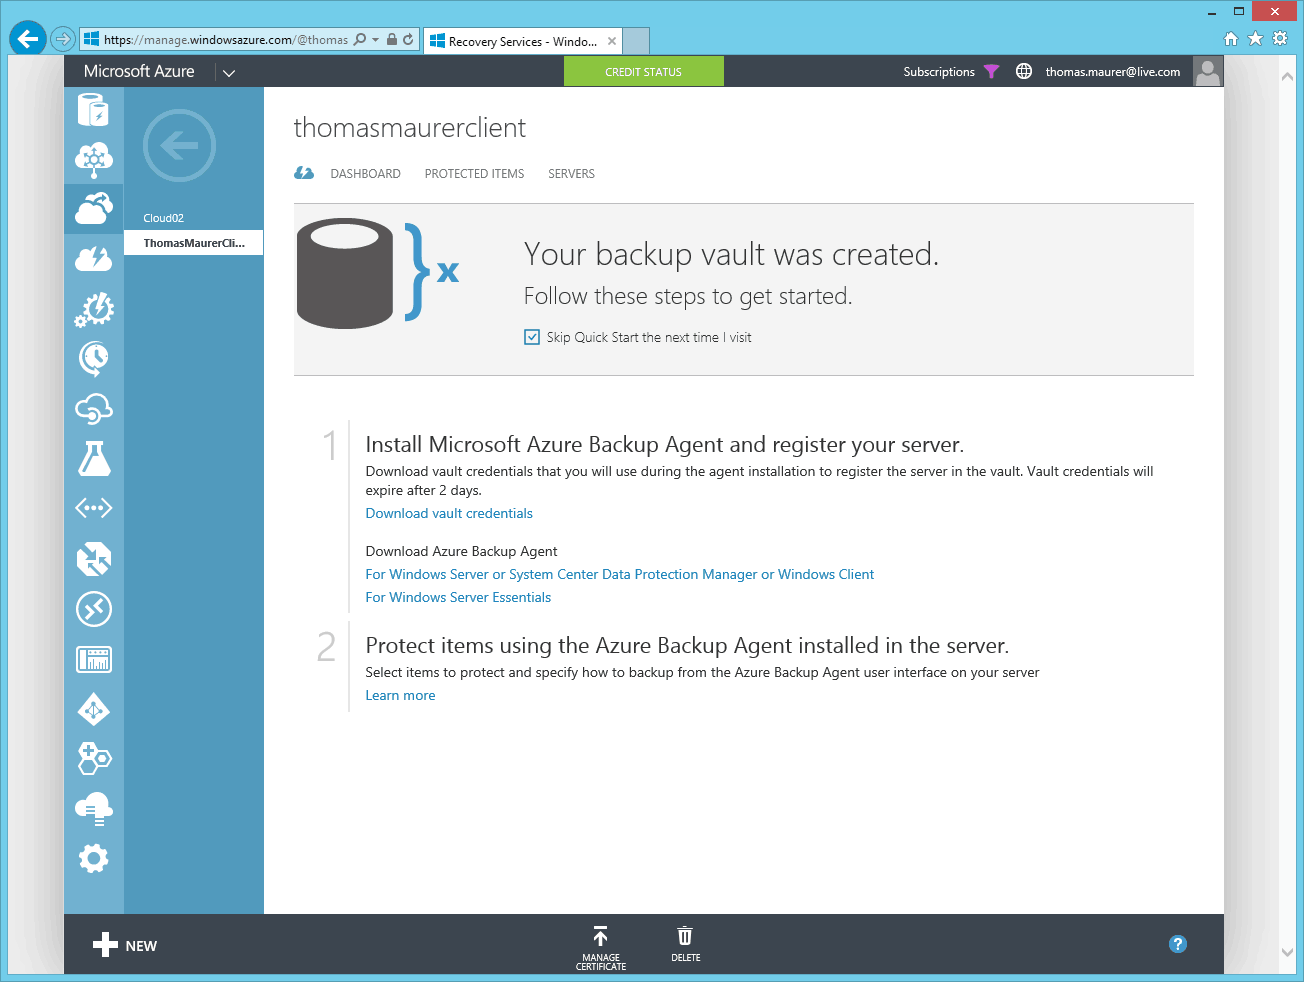This screenshot has height=982, width=1304.
Task: Open the Subscriptions filter funnel
Action: [991, 71]
